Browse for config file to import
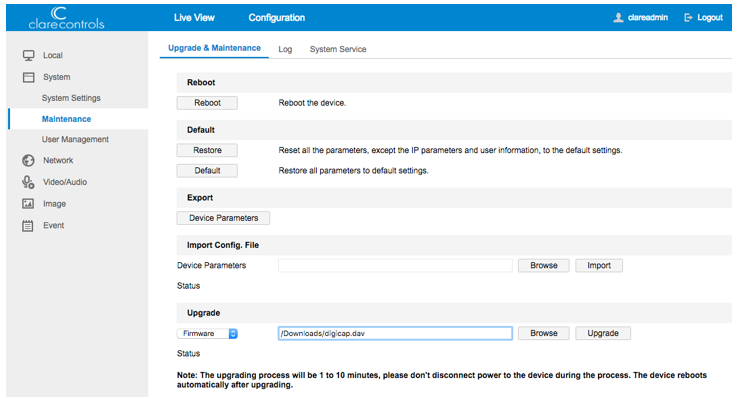 [x=544, y=265]
